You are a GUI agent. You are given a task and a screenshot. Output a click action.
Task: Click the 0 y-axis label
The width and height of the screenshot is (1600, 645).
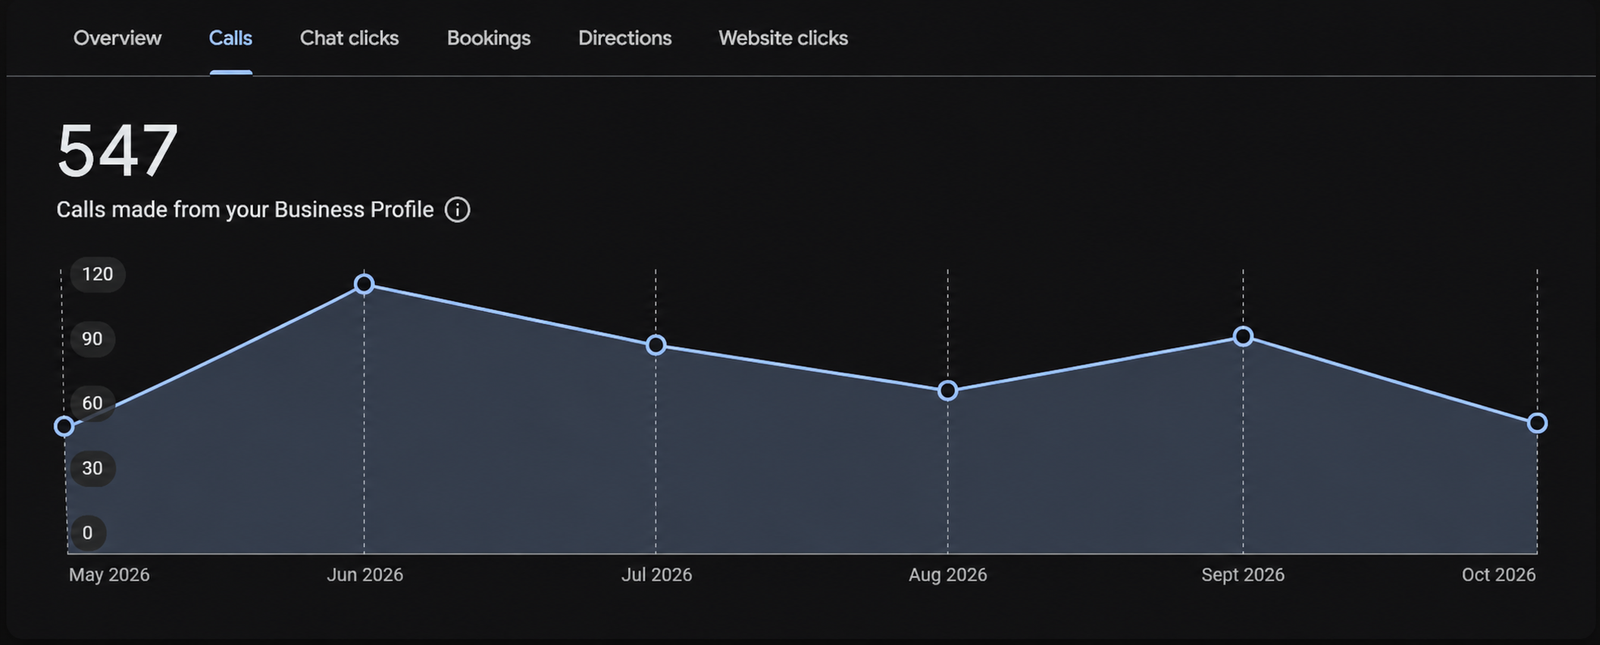point(87,533)
